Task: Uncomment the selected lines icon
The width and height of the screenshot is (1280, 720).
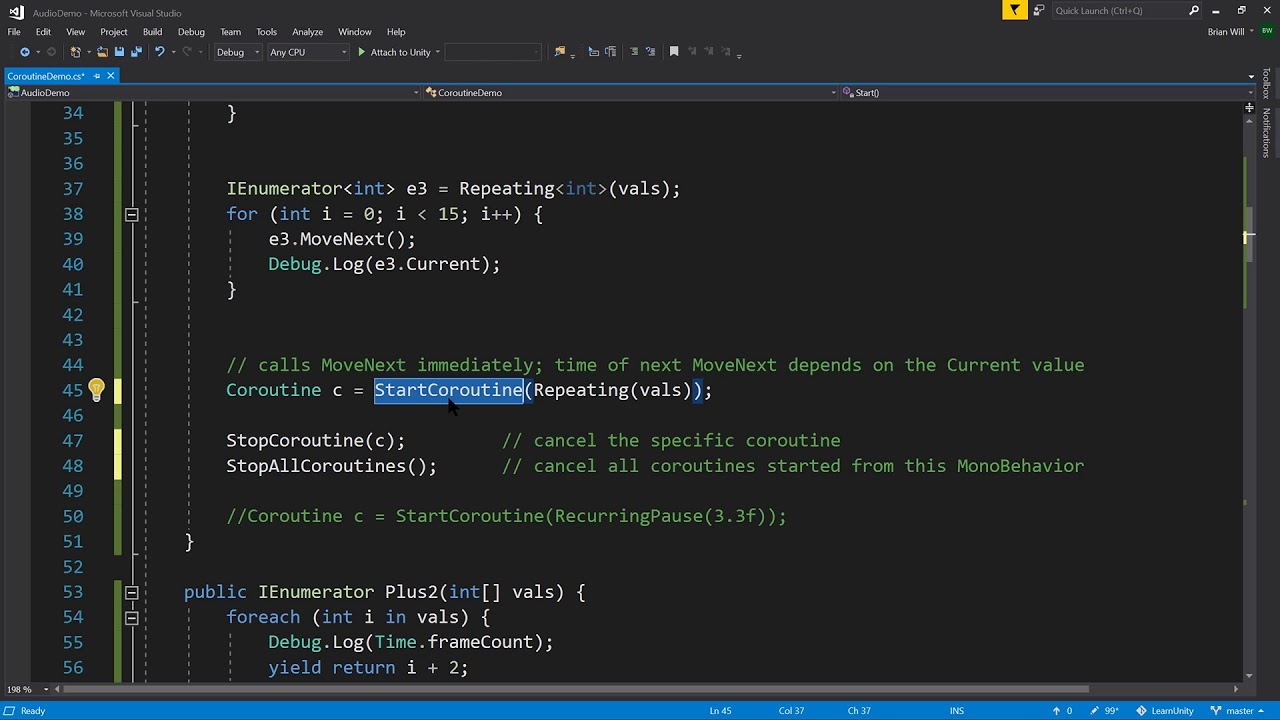Action: coord(651,52)
